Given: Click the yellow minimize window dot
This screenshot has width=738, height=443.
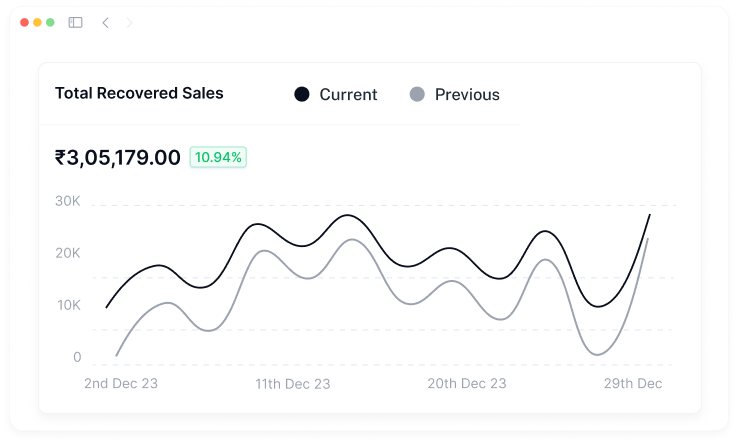Looking at the screenshot, I should coord(38,22).
